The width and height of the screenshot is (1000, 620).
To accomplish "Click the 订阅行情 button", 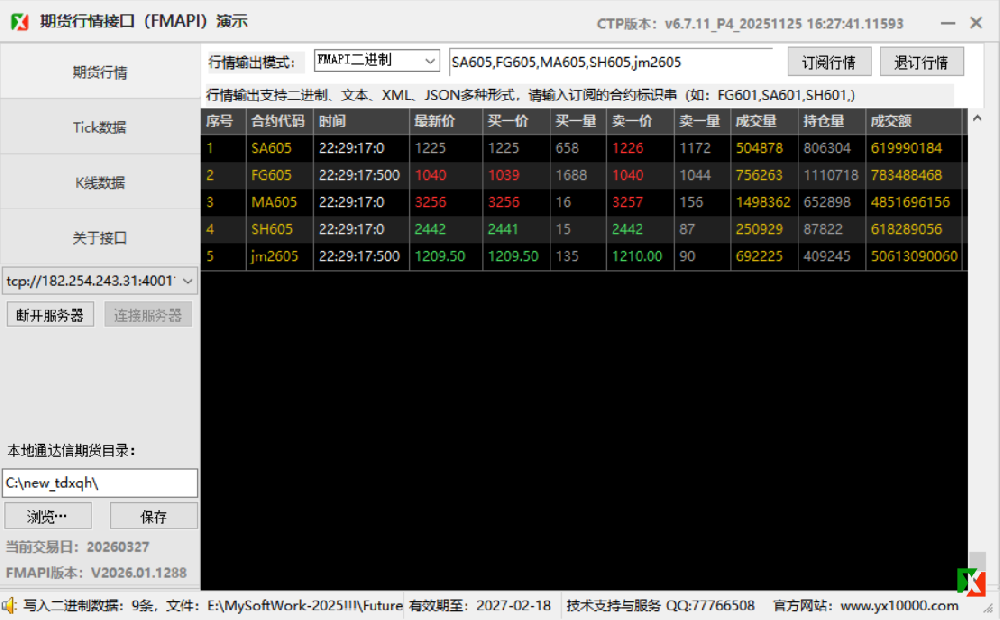I will click(829, 61).
